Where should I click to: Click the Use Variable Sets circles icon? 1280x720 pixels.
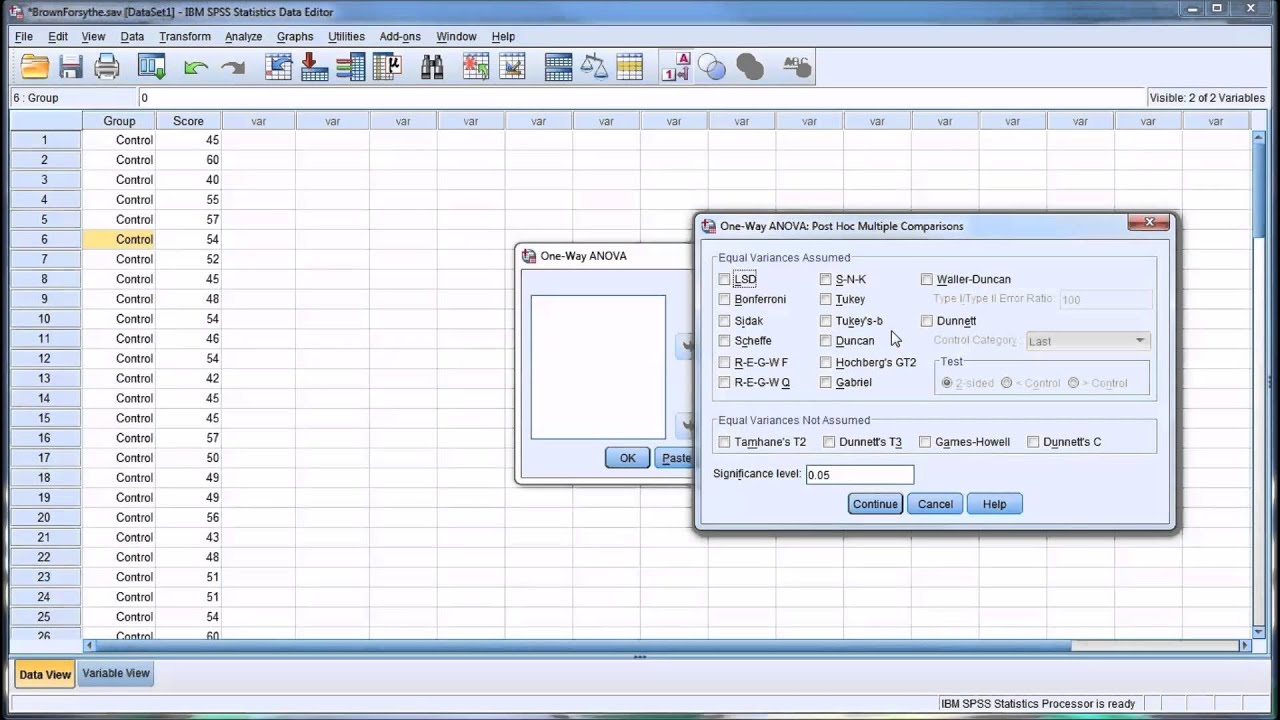click(x=712, y=67)
